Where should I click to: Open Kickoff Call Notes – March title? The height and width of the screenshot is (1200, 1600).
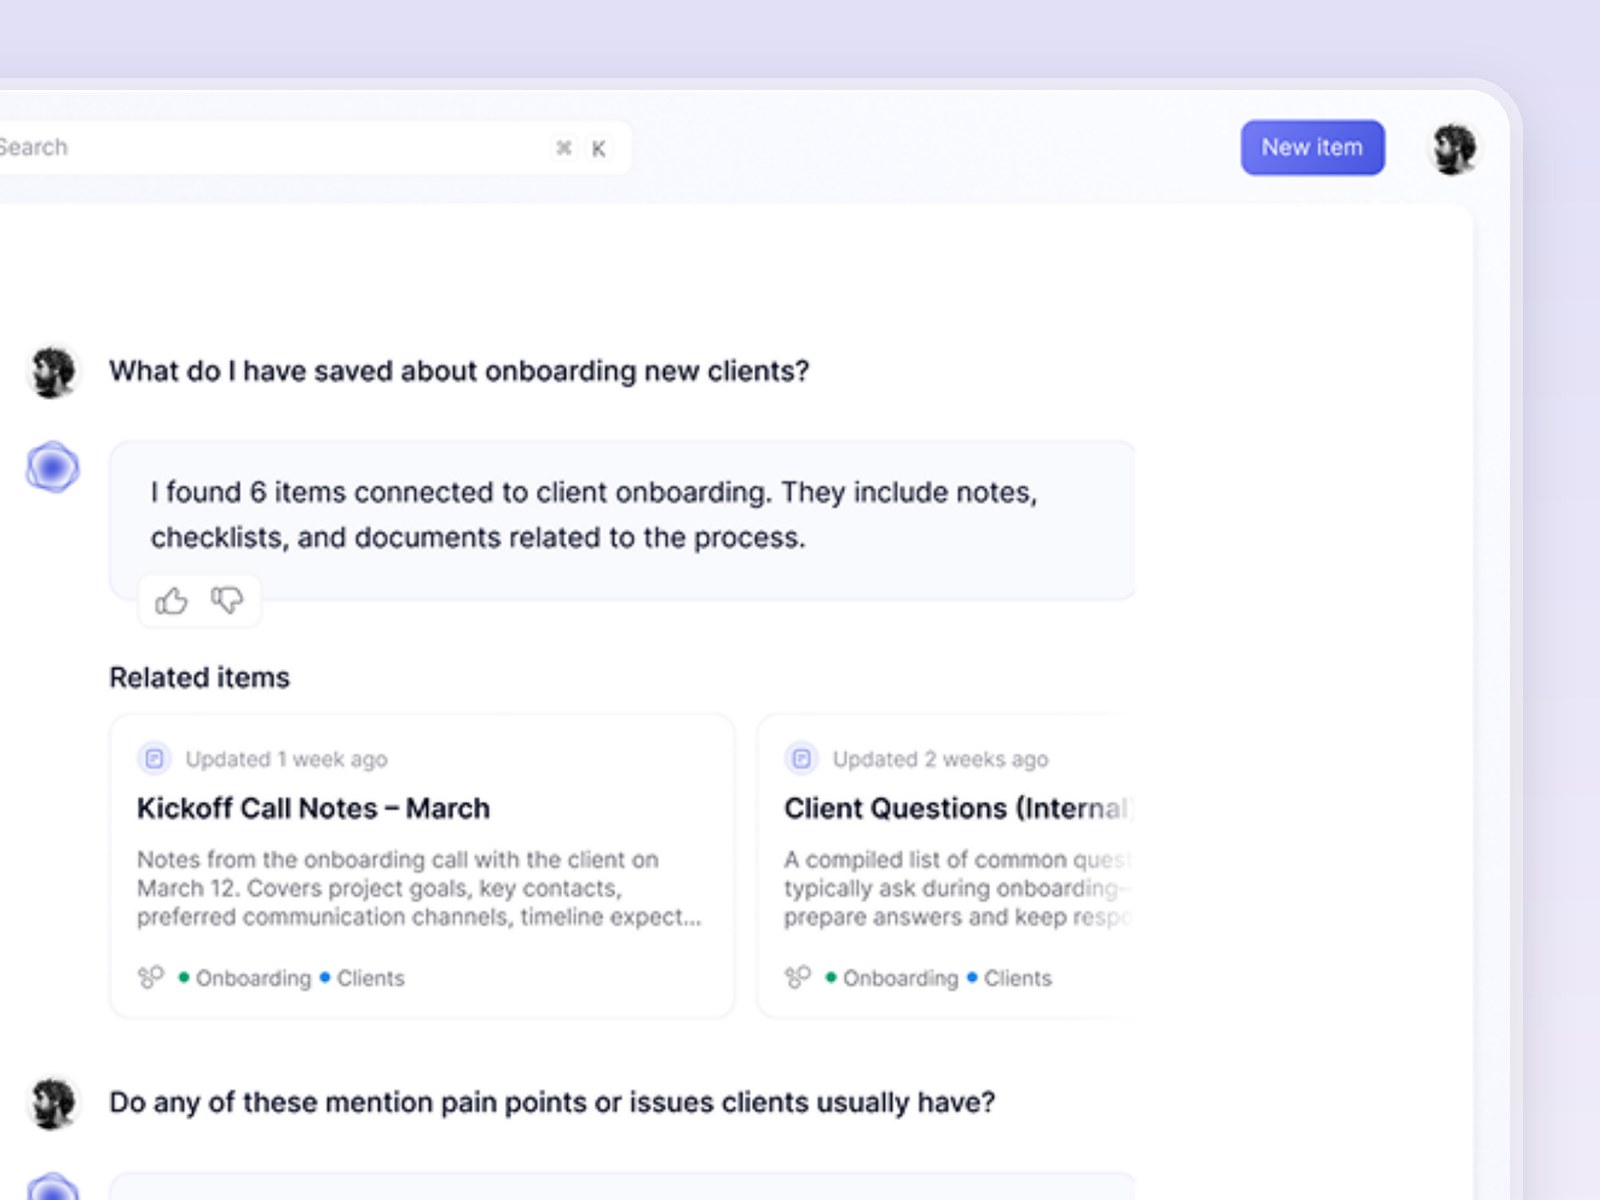coord(313,808)
